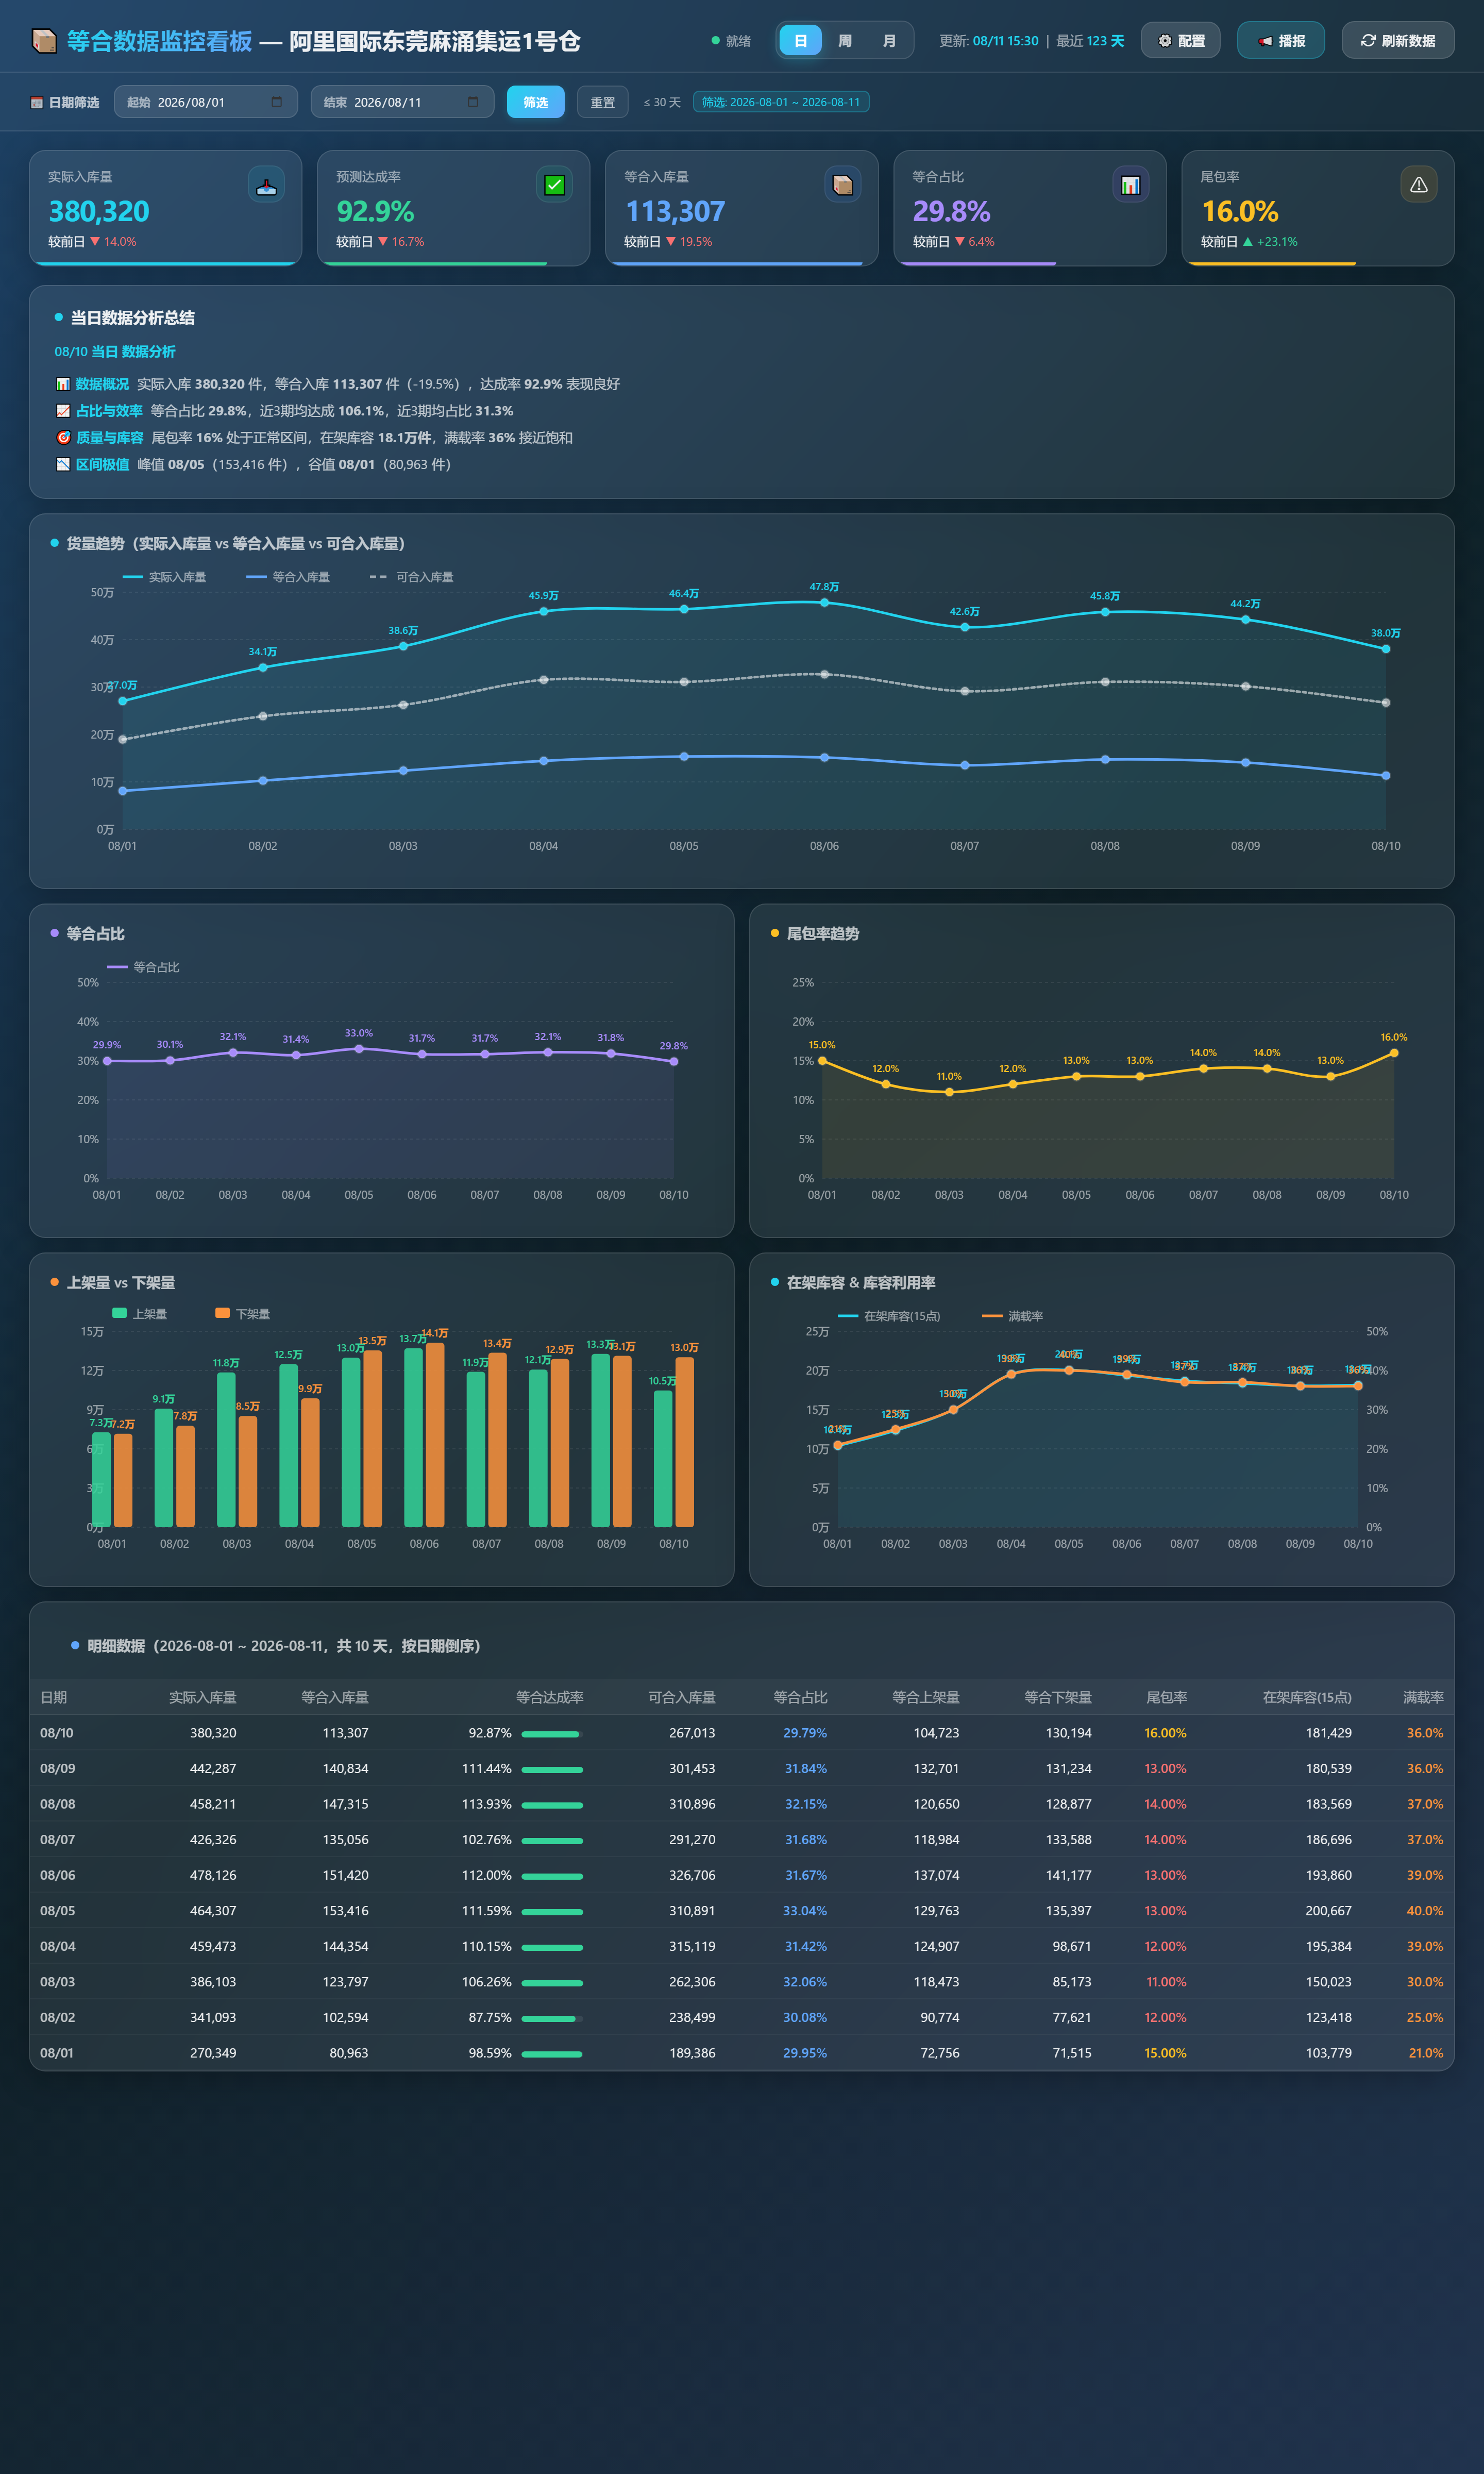1484x2474 pixels.
Task: Click the end date field 2026/08/11
Action: click(402, 102)
